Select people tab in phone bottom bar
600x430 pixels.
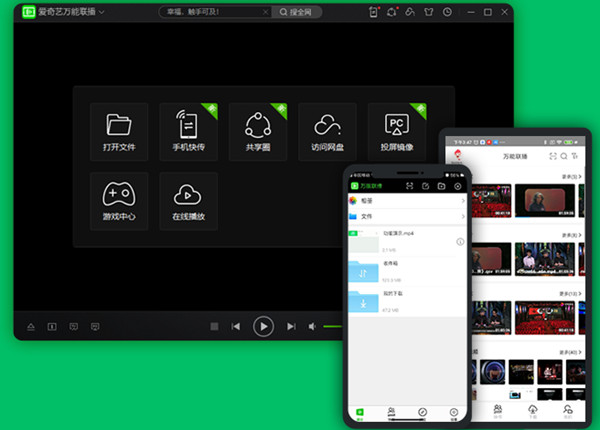pos(391,412)
